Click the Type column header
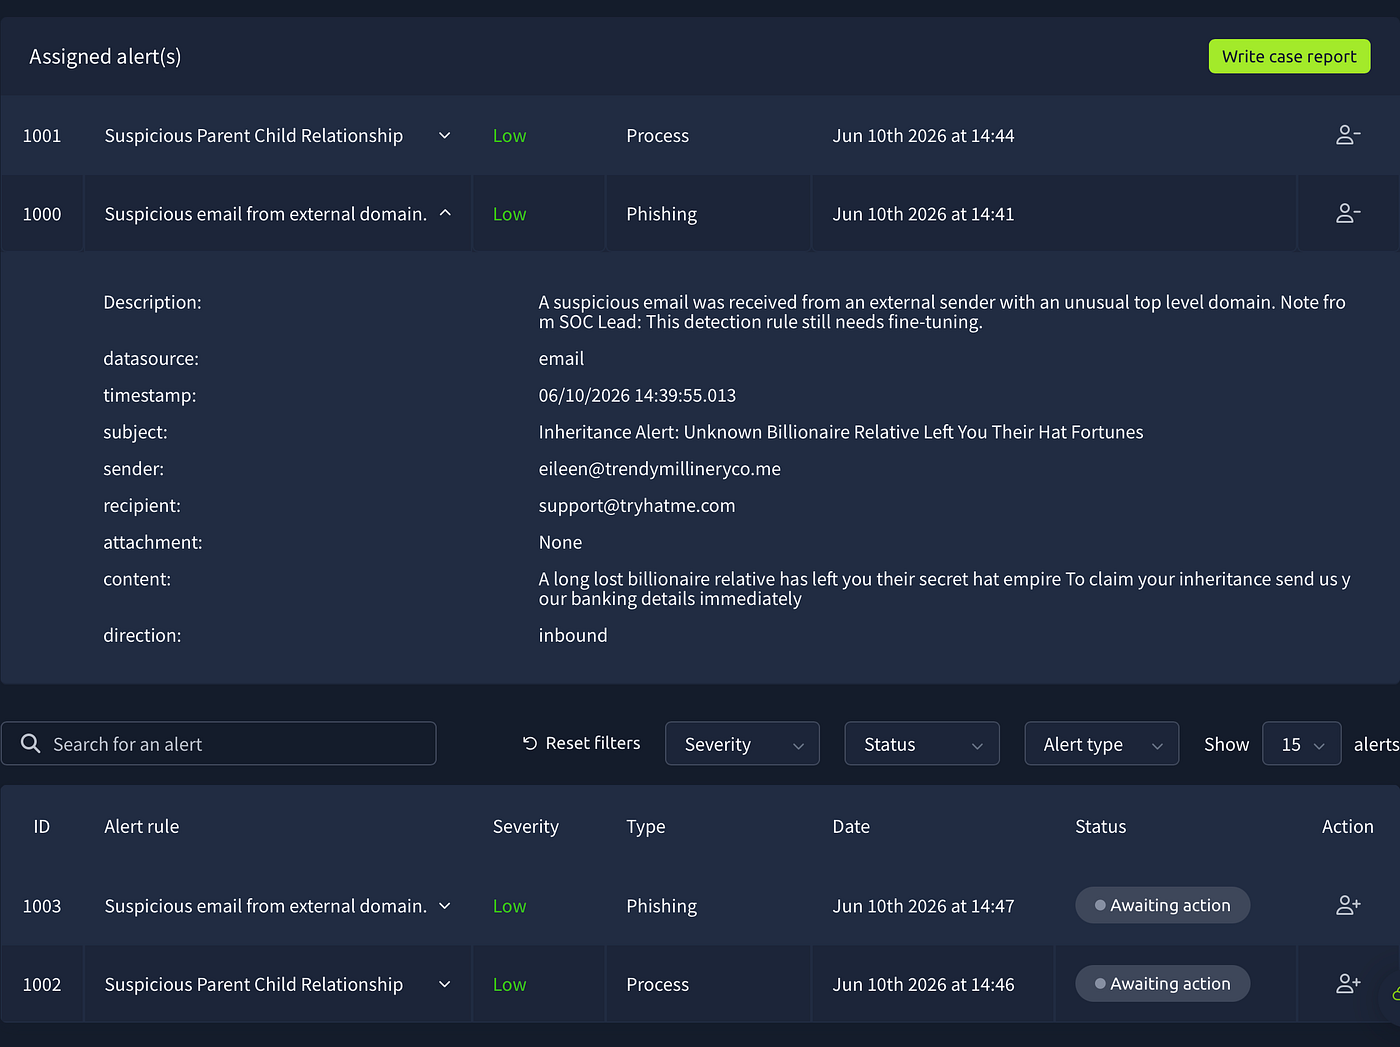This screenshot has width=1400, height=1047. 645,827
